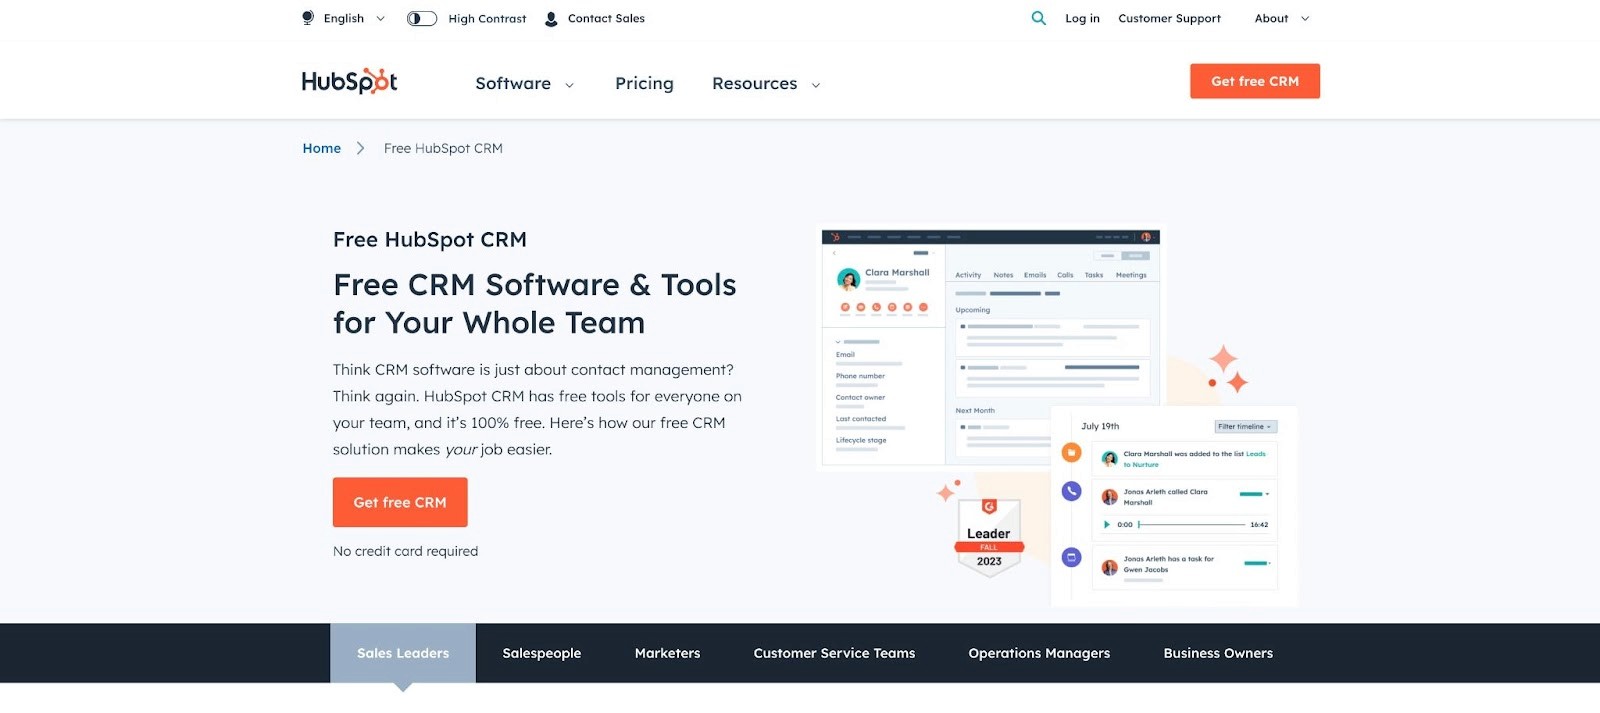1600x713 pixels.
Task: Open Customer Support link
Action: (x=1169, y=18)
